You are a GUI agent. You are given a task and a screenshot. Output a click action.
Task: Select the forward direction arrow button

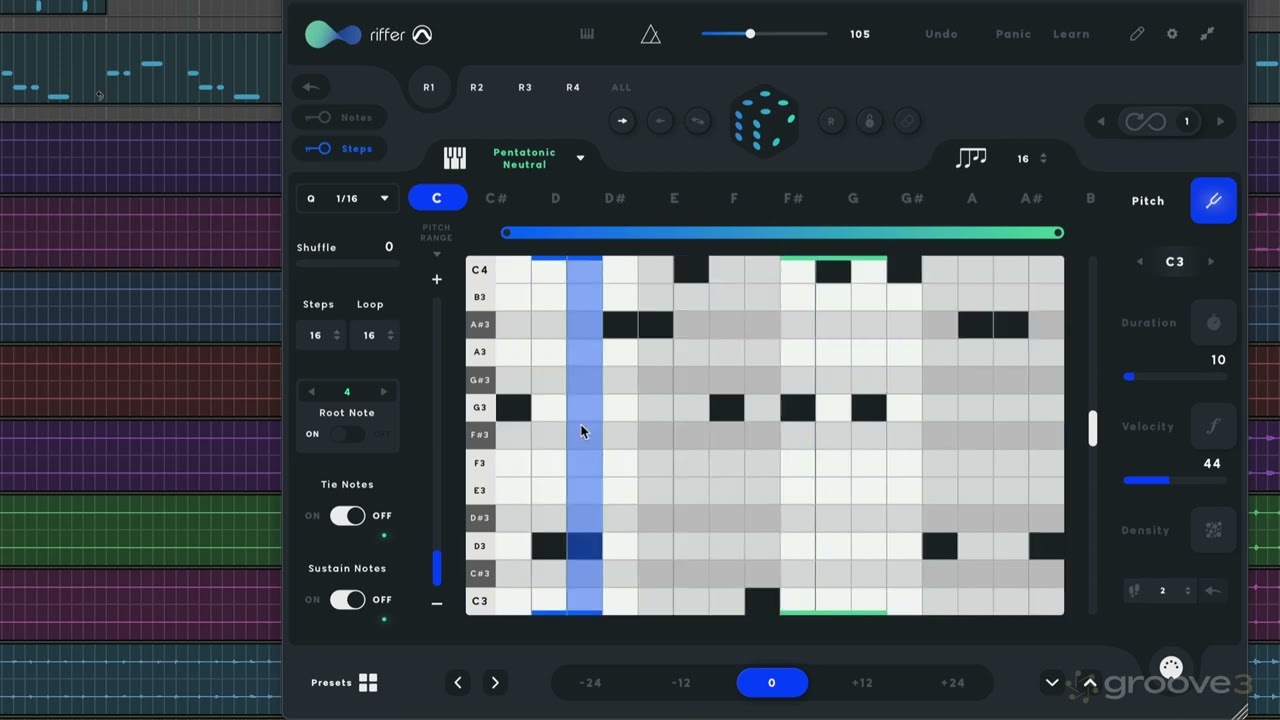pyautogui.click(x=622, y=121)
